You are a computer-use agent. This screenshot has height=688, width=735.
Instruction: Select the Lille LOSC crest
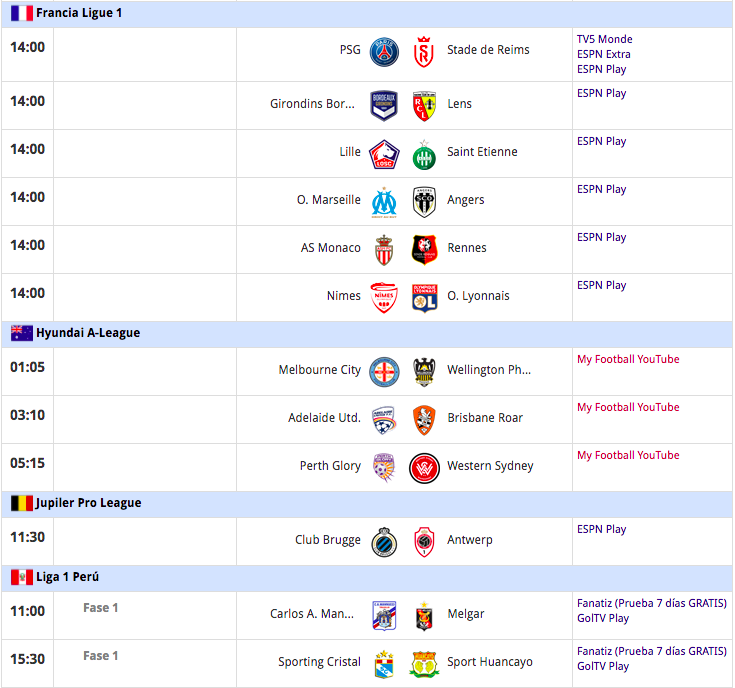point(384,154)
